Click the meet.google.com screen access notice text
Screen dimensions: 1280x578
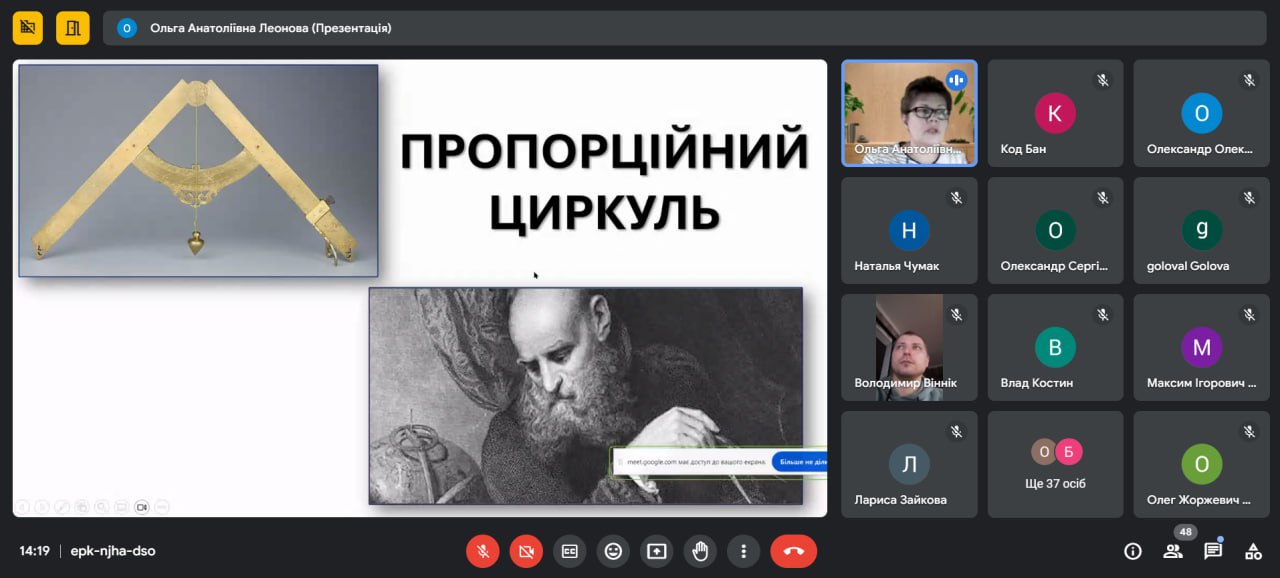coord(696,462)
